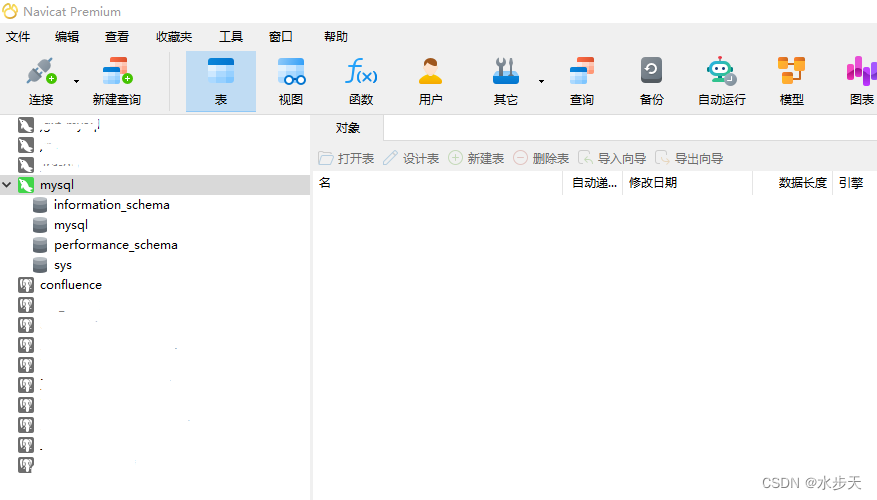Select the sys database
The width and height of the screenshot is (877, 500).
tap(63, 266)
